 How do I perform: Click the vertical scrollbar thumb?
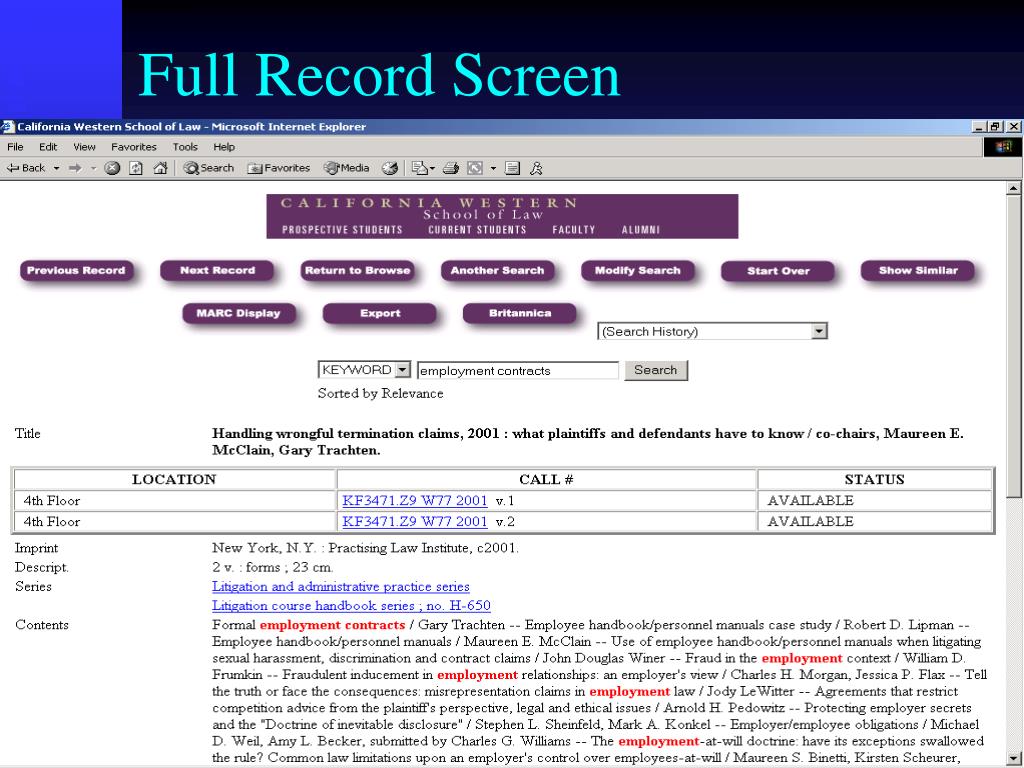point(1013,346)
